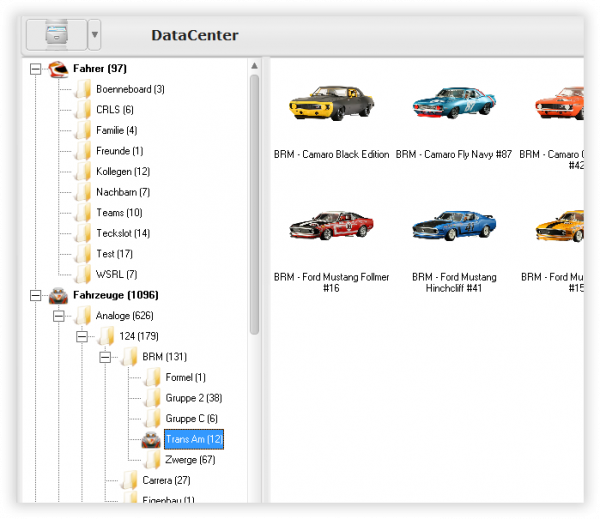Click the 'BRM - Camaro Fly Navy #87' caption

pyautogui.click(x=454, y=155)
